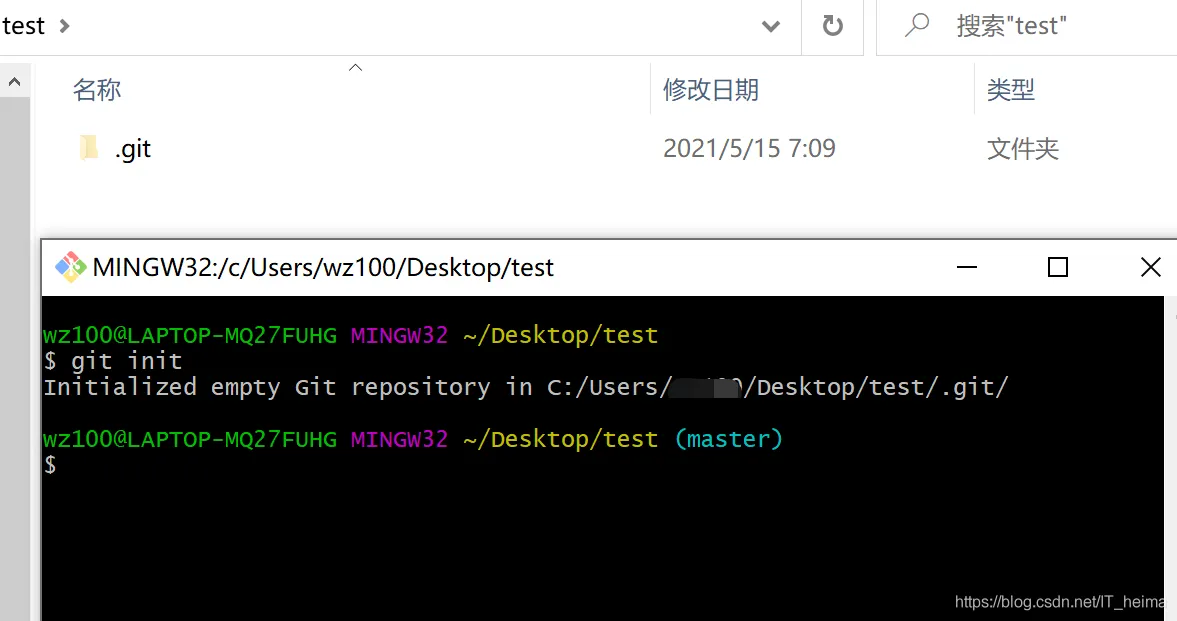Open the .git folder icon
This screenshot has height=621, width=1177.
click(x=89, y=148)
